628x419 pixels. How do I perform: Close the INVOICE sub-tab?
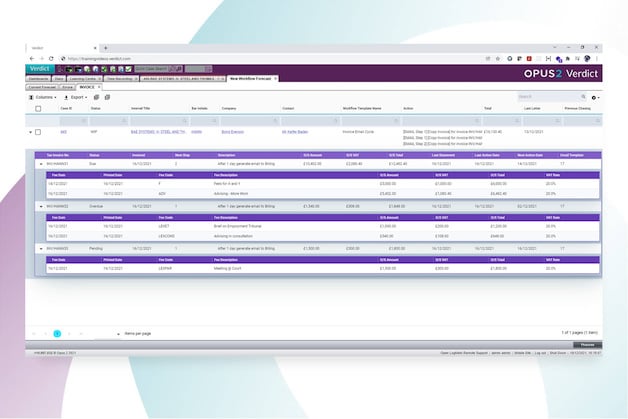[x=99, y=87]
